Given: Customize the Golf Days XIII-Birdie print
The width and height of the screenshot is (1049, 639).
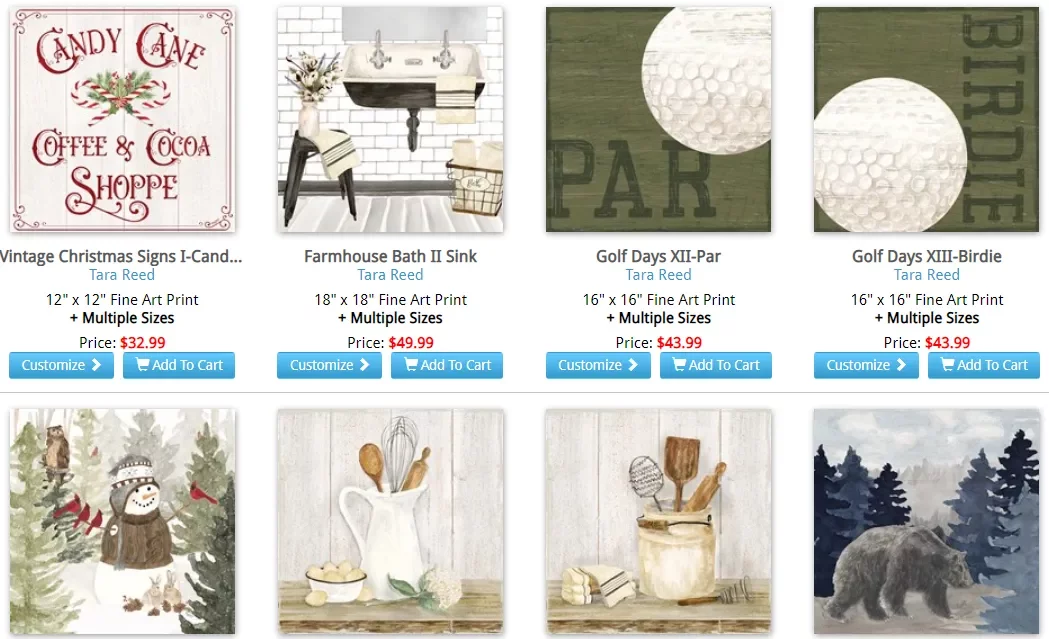Looking at the screenshot, I should click(866, 365).
